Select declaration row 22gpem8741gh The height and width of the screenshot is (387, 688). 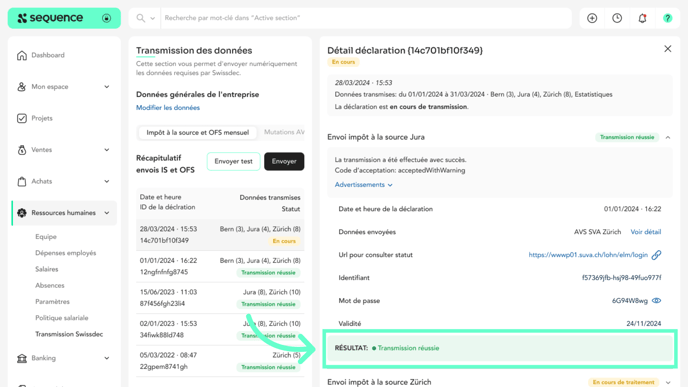(220, 362)
